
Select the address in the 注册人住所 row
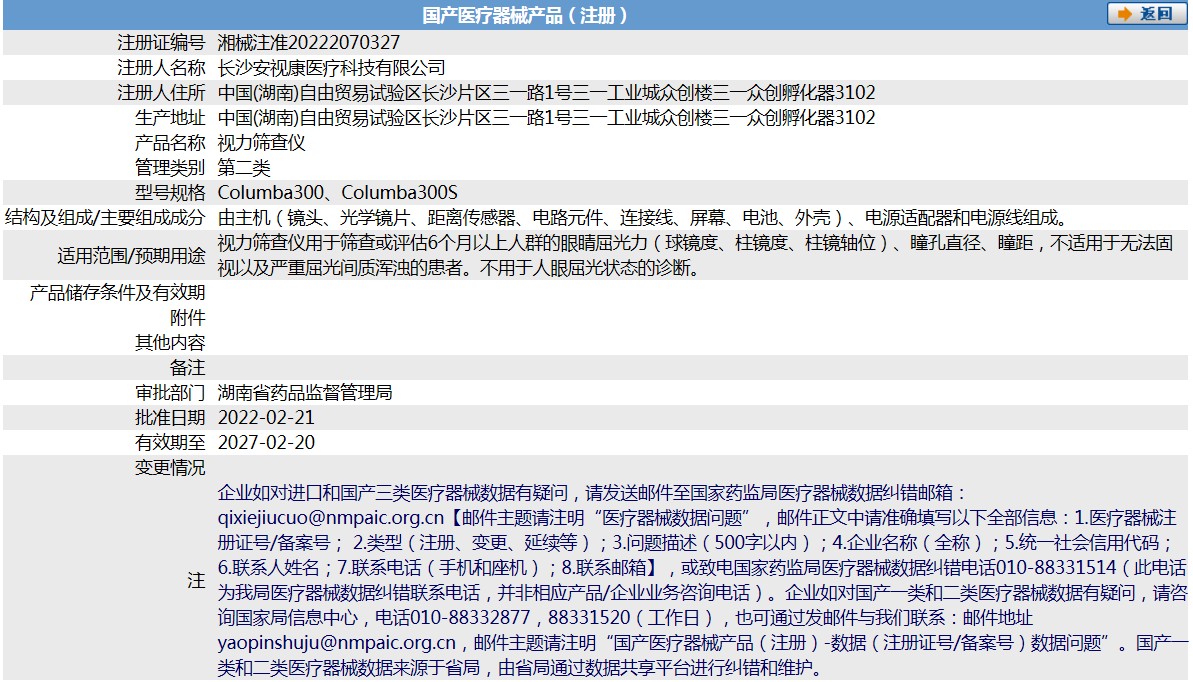coord(546,93)
